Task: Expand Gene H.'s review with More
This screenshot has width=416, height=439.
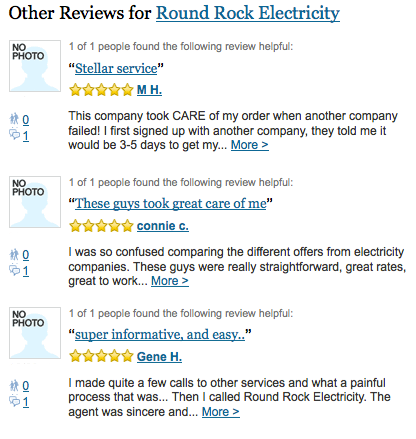Action: pos(221,412)
